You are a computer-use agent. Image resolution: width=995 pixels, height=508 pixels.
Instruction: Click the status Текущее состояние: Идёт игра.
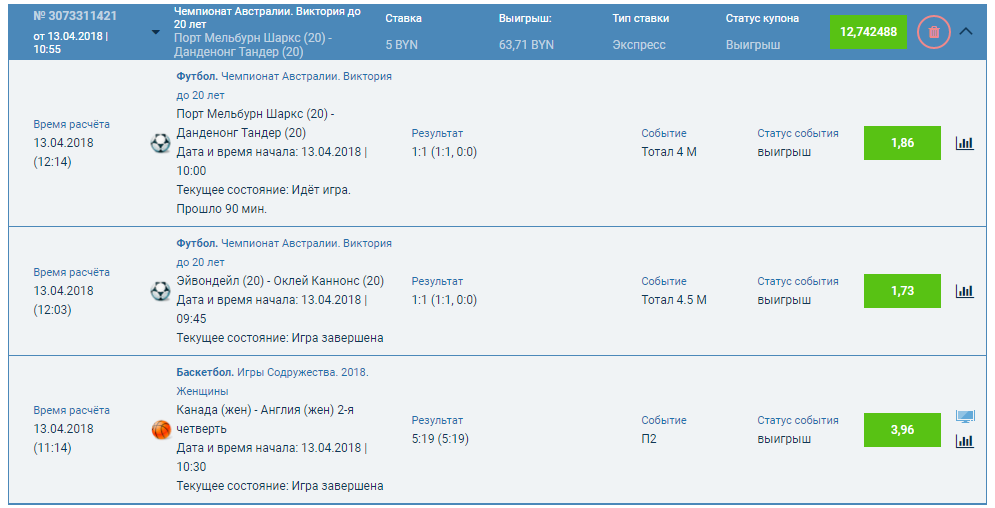263,190
